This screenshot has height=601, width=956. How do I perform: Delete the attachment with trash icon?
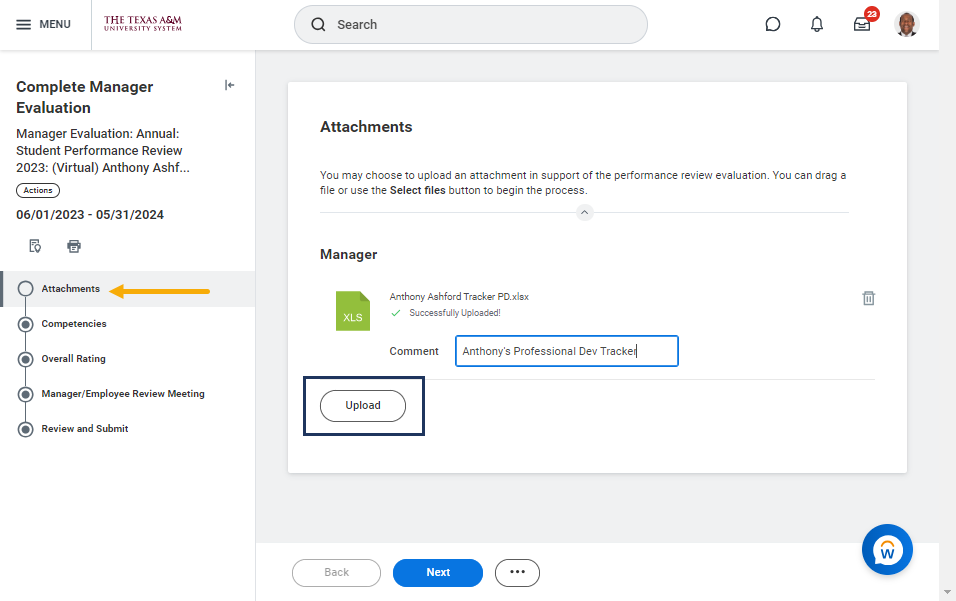click(869, 298)
